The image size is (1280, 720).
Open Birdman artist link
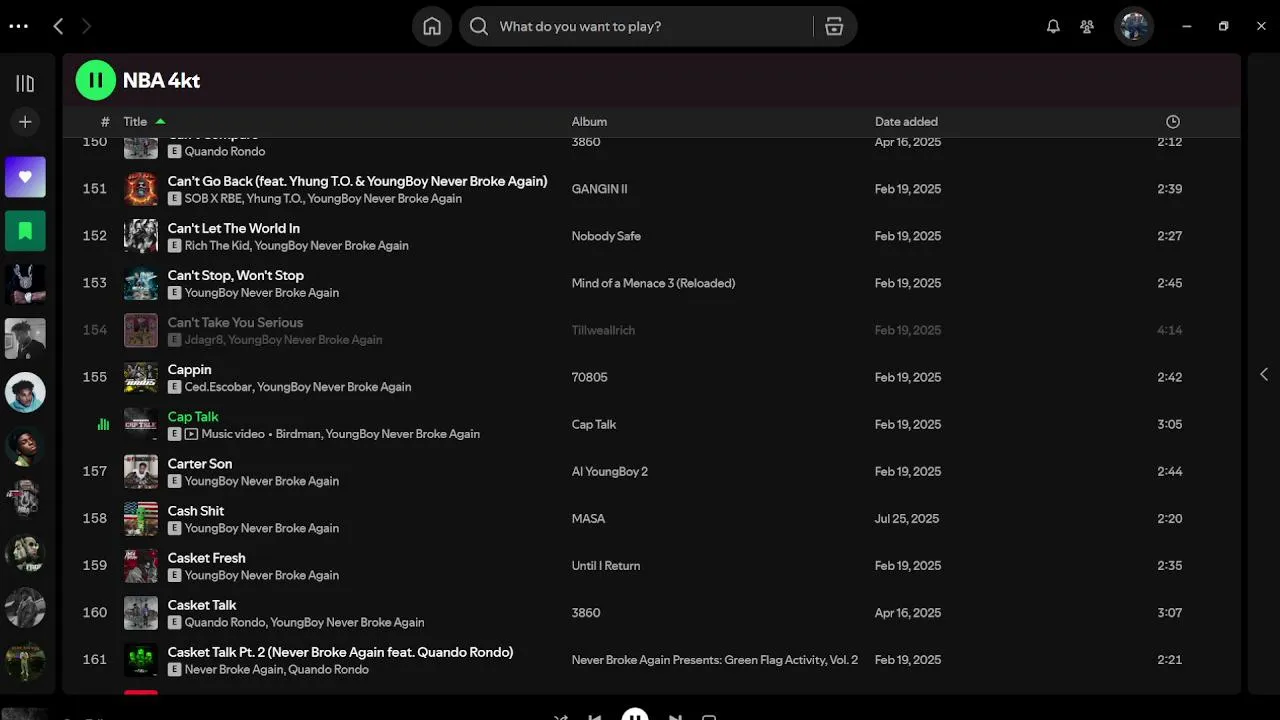[297, 434]
